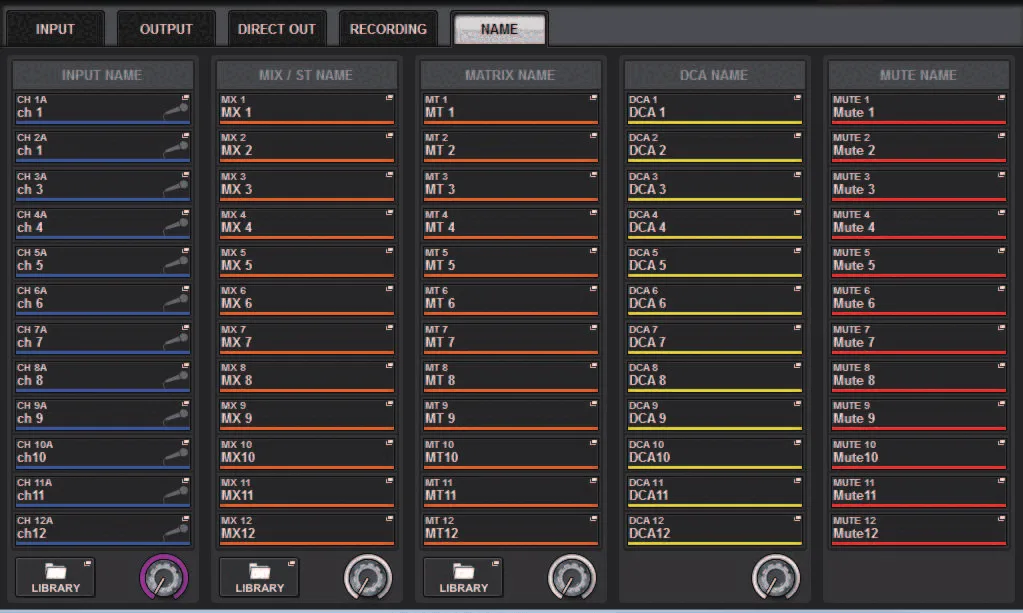Image resolution: width=1023 pixels, height=613 pixels.
Task: Edit the MT 1 name field
Action: 511,108
